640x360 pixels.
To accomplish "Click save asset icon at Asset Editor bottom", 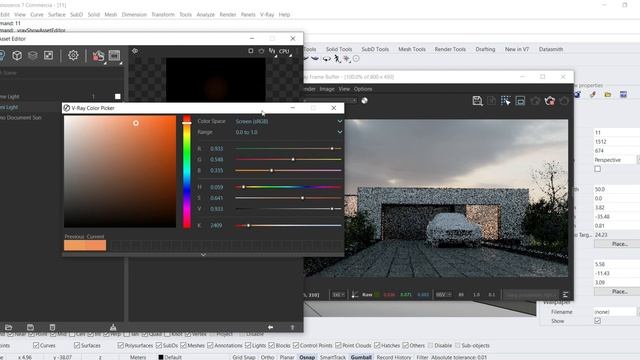I will [30, 327].
